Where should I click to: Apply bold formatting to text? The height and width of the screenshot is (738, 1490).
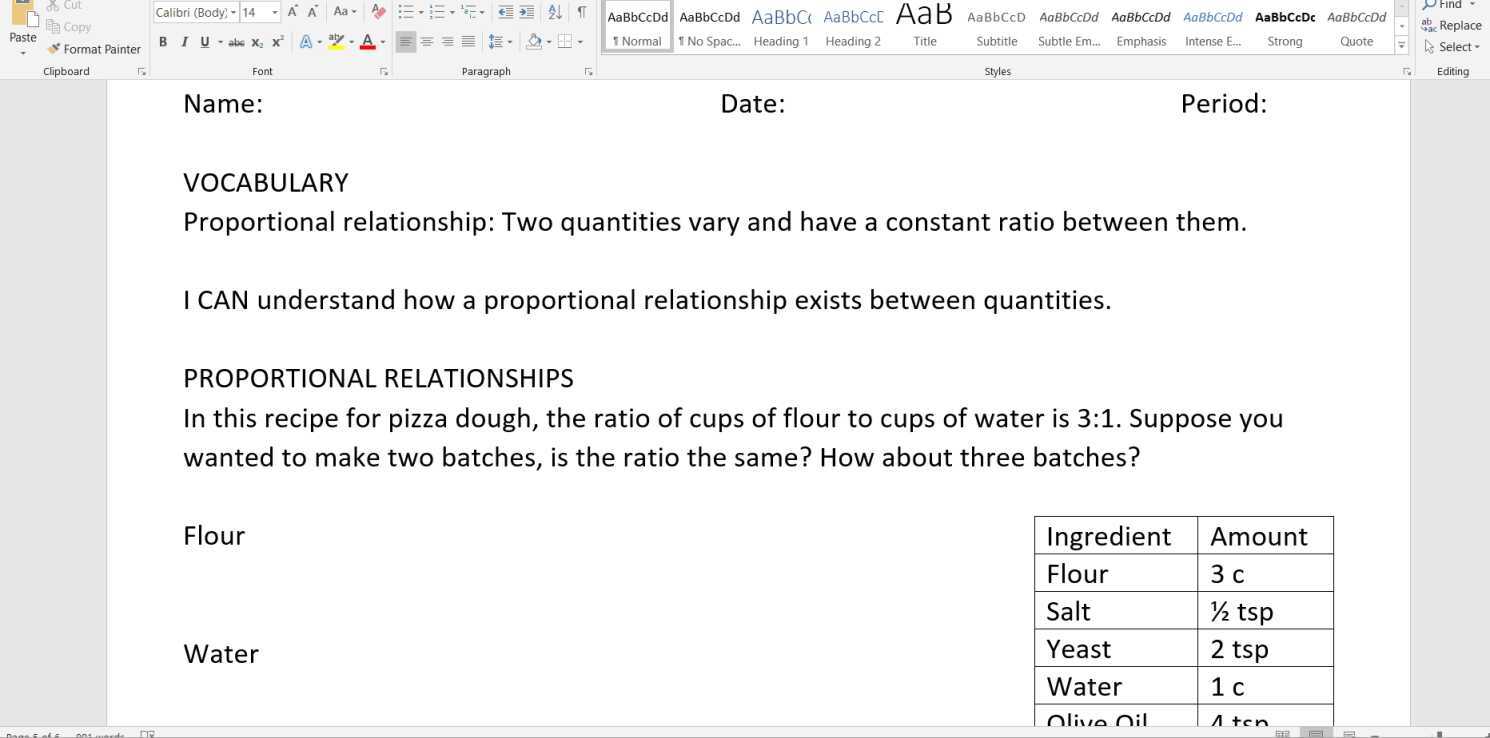pyautogui.click(x=163, y=42)
